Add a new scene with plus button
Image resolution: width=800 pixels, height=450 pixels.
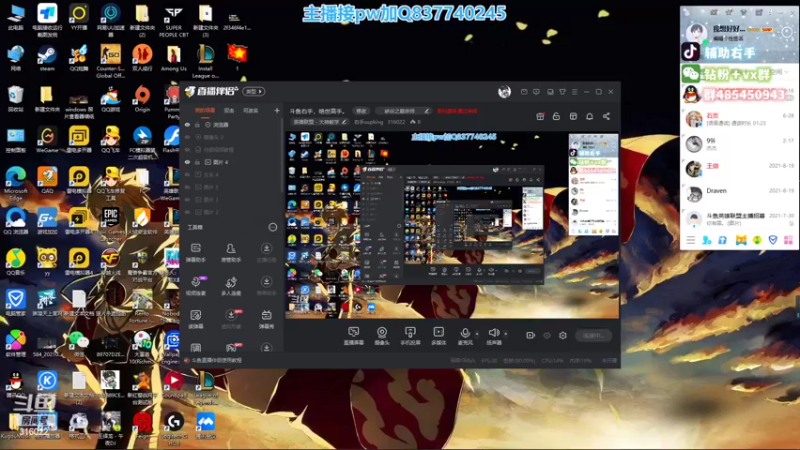tap(277, 110)
